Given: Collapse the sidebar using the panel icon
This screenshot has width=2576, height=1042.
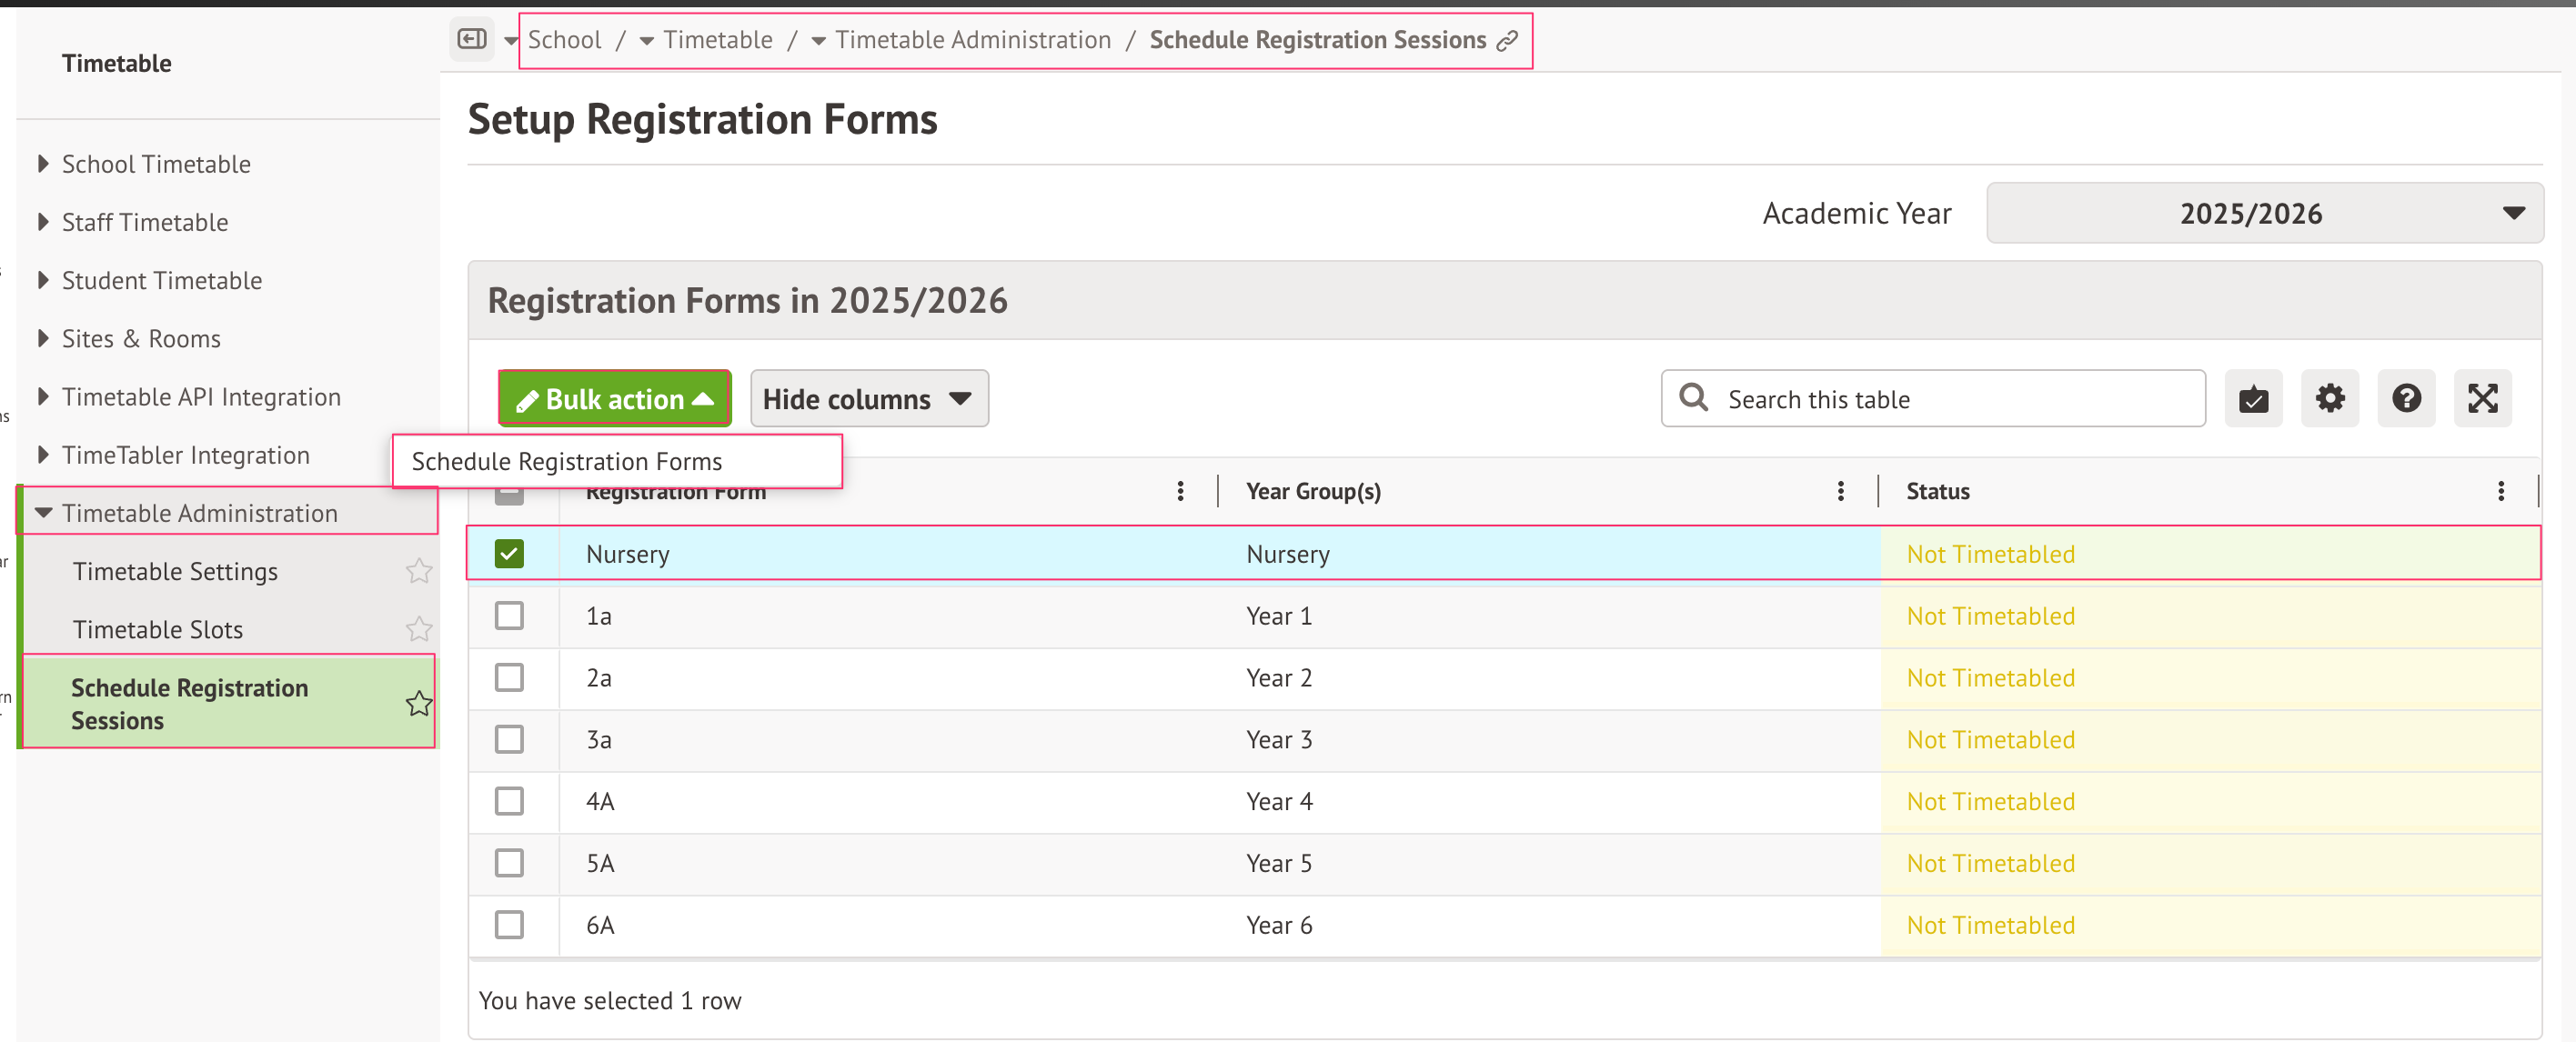Looking at the screenshot, I should 472,39.
